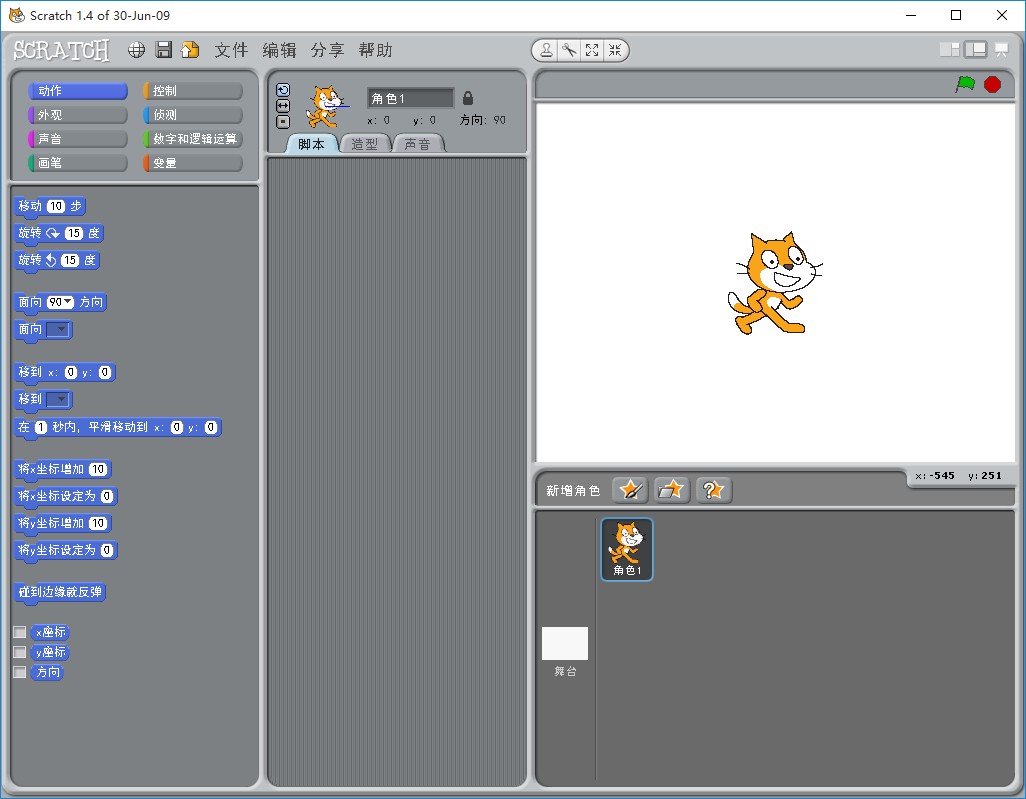Screen dimensions: 1026x799
Task: Select the stamp duplicate tool
Action: pos(546,50)
